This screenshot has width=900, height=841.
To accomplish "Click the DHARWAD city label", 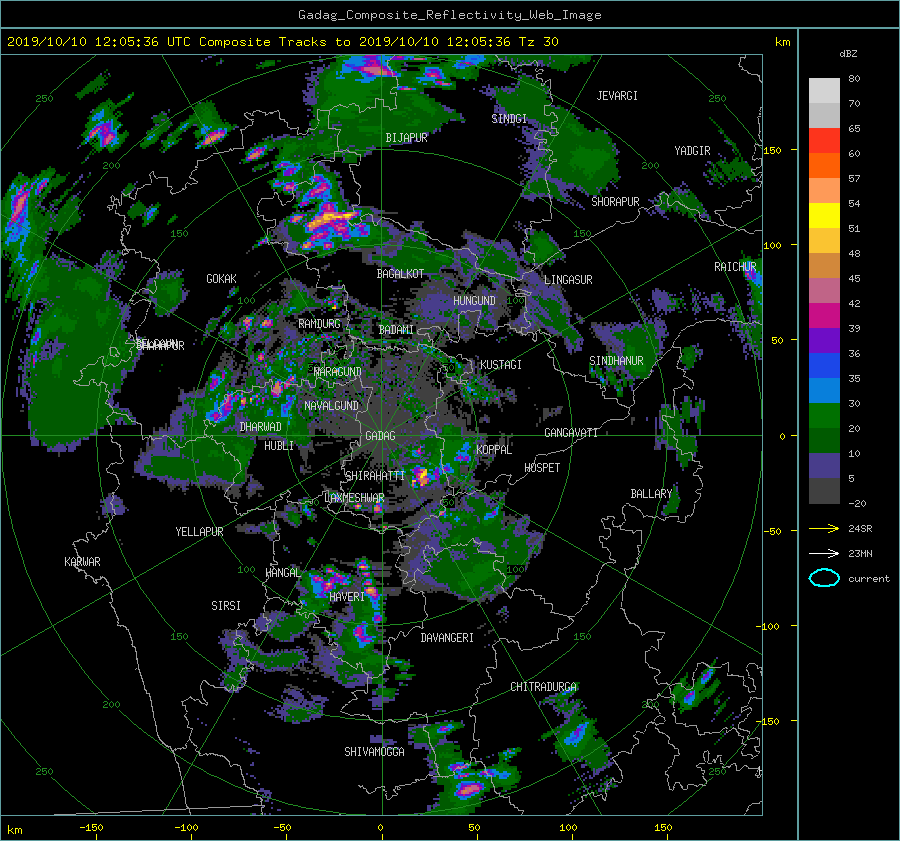I will (261, 427).
